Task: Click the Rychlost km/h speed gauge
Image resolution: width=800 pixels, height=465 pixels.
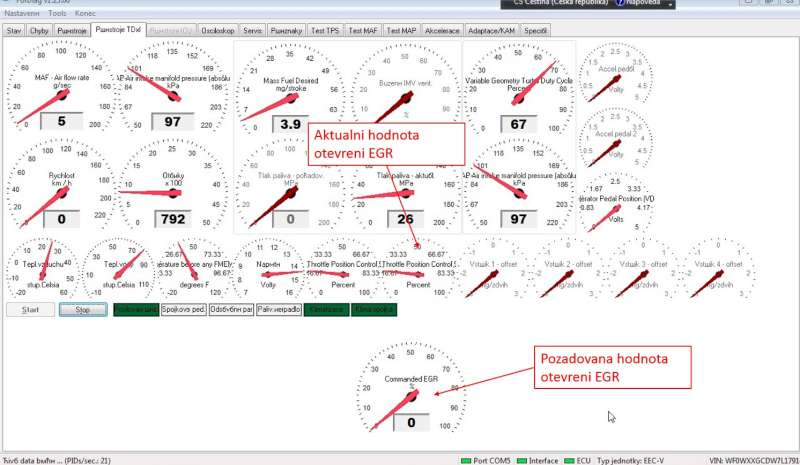Action: (61, 186)
